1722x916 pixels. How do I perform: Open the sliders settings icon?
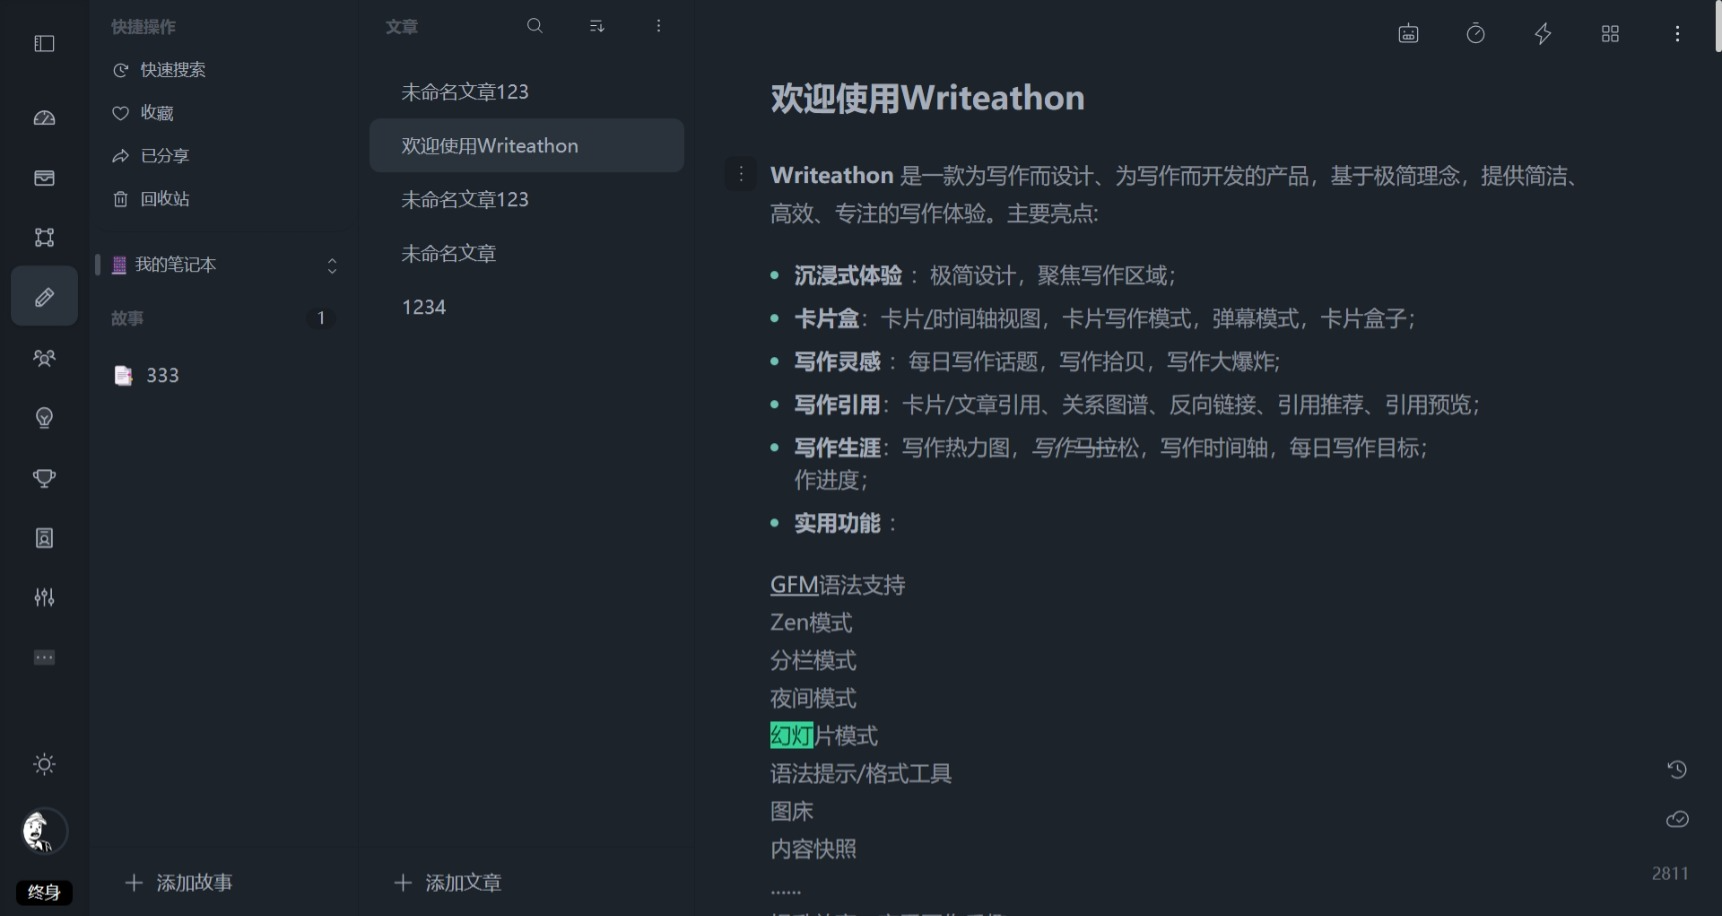pos(44,597)
